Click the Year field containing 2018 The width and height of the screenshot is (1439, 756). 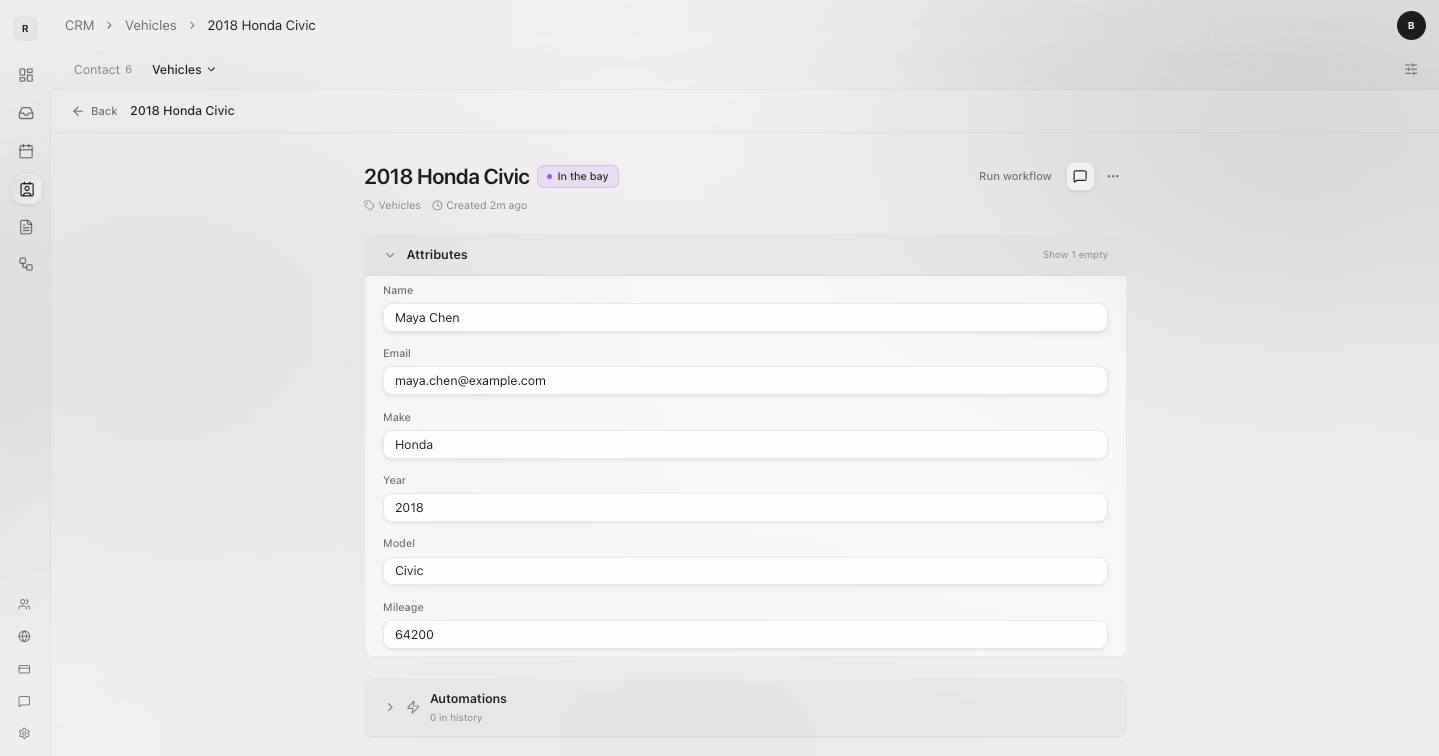[x=745, y=507]
